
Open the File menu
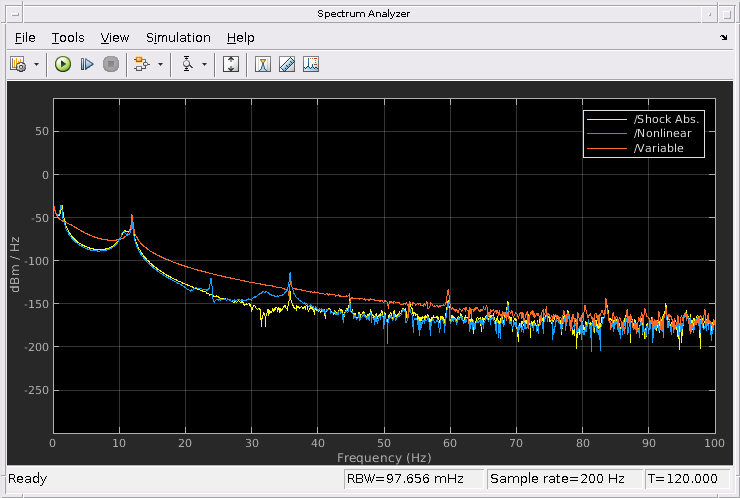[x=25, y=37]
